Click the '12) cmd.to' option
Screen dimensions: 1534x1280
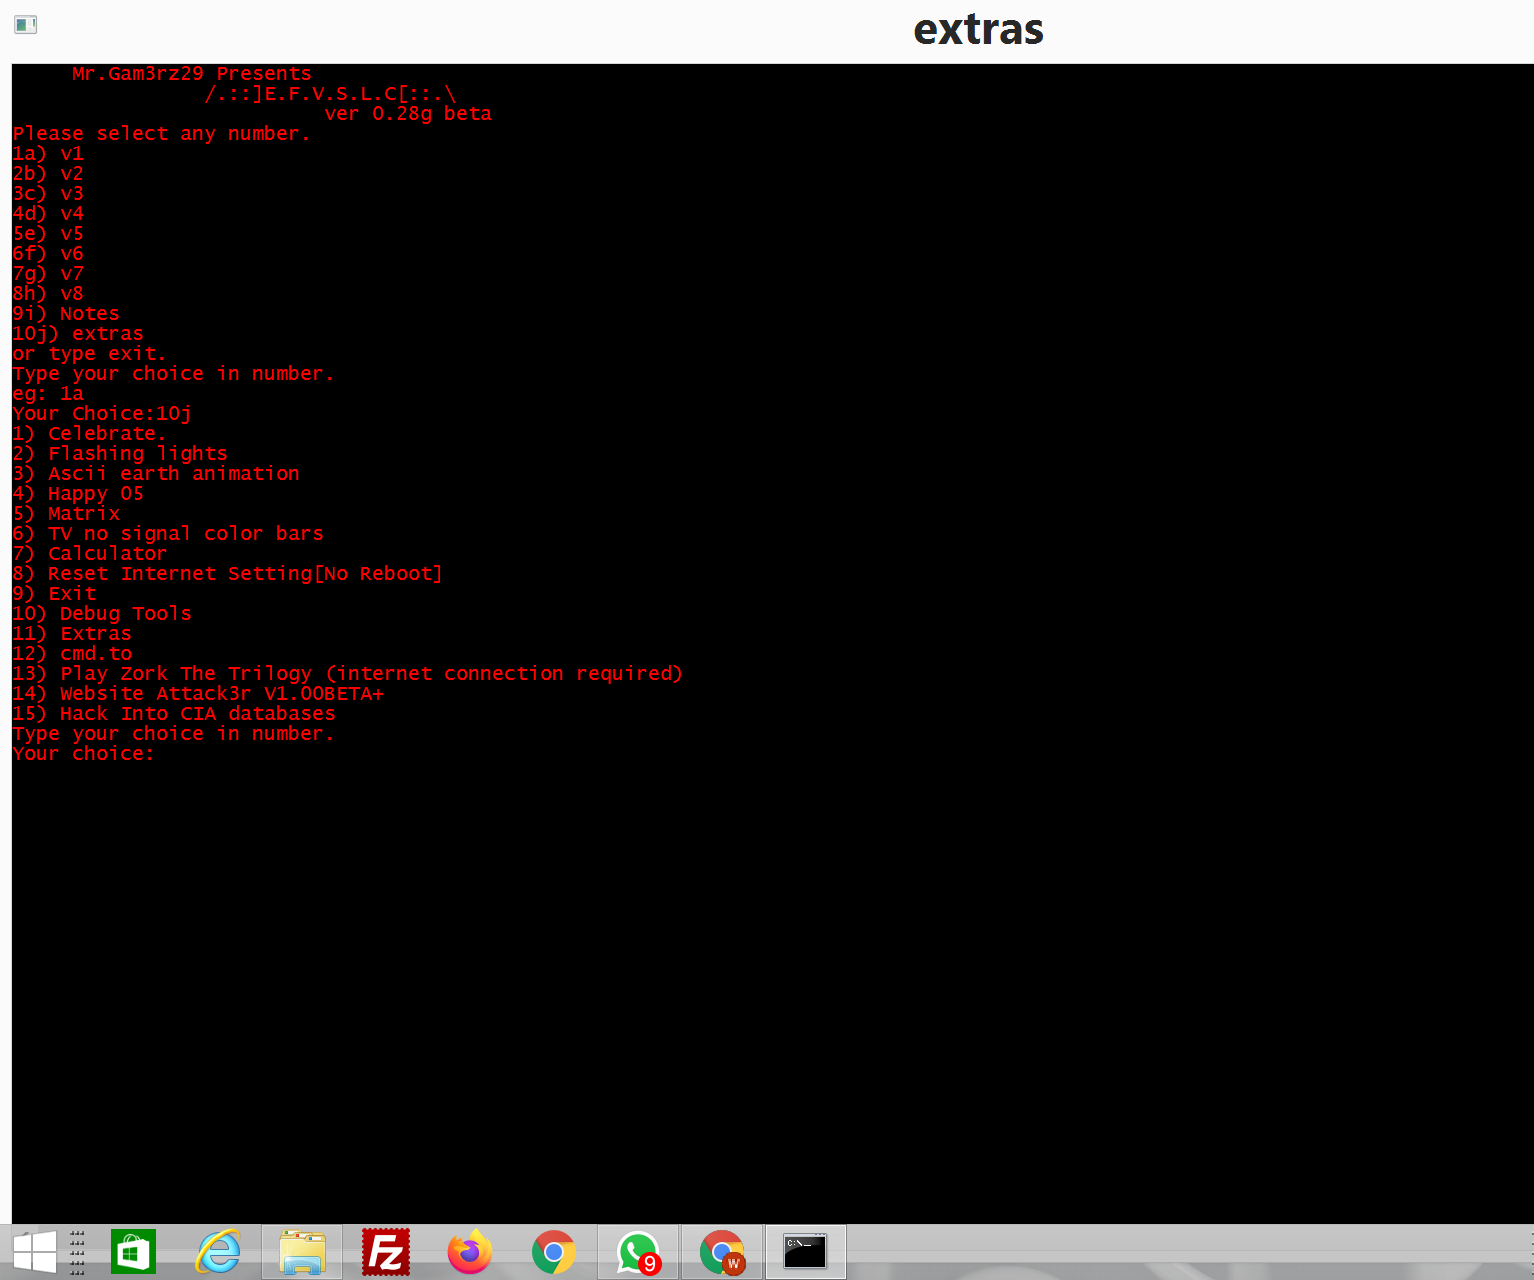tap(72, 654)
